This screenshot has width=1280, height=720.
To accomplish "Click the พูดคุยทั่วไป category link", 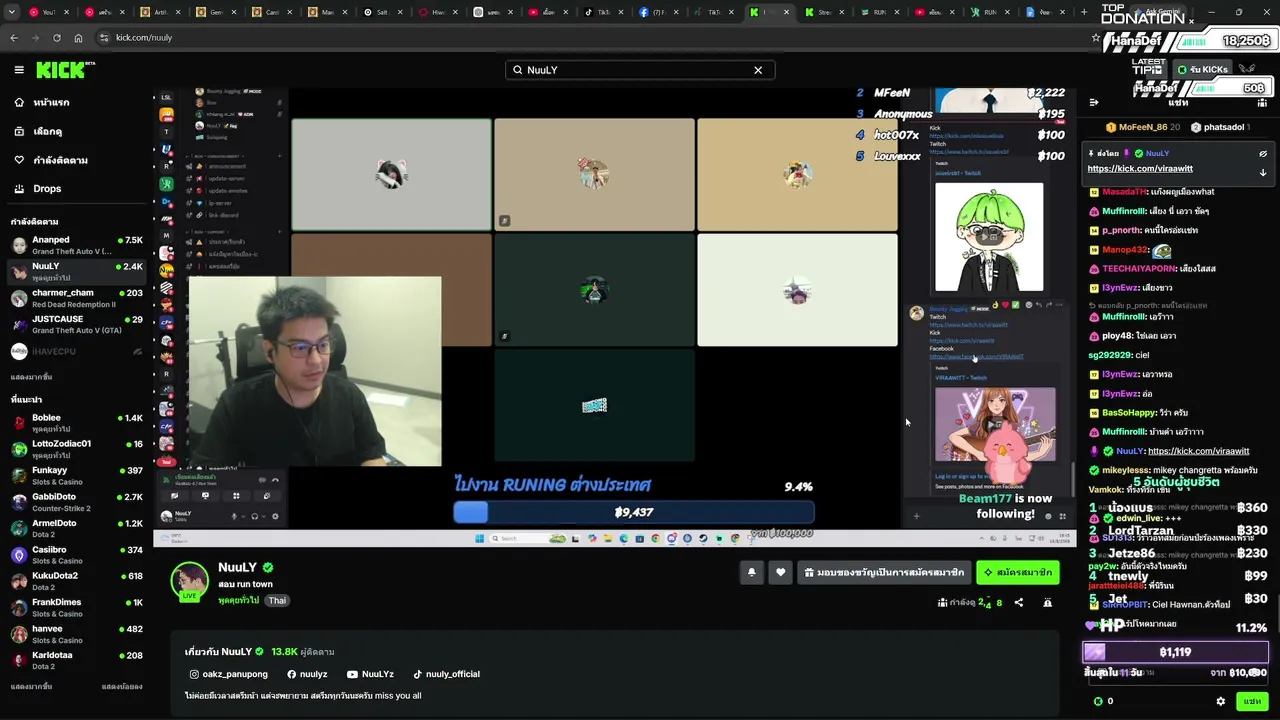I will 238,601.
